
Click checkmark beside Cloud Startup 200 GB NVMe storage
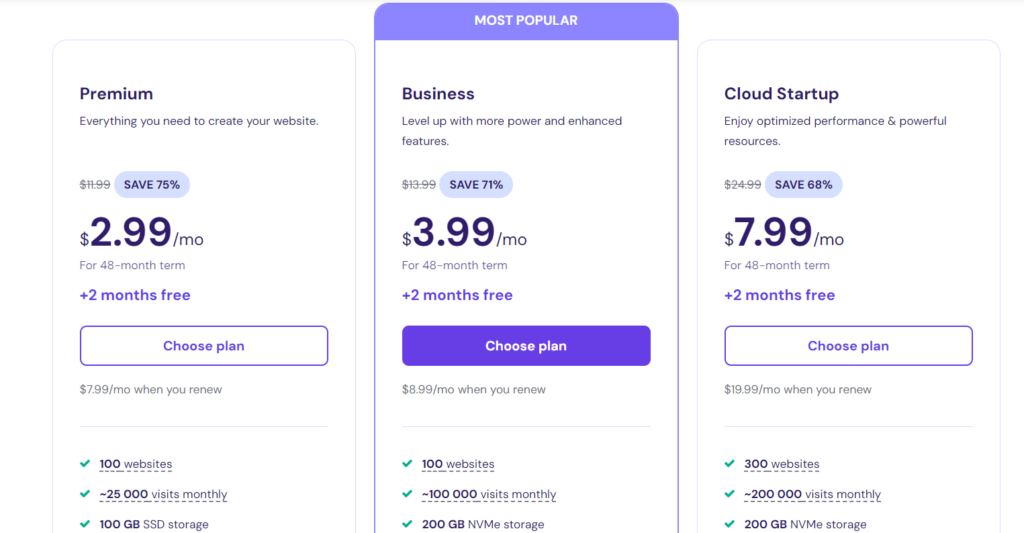729,524
